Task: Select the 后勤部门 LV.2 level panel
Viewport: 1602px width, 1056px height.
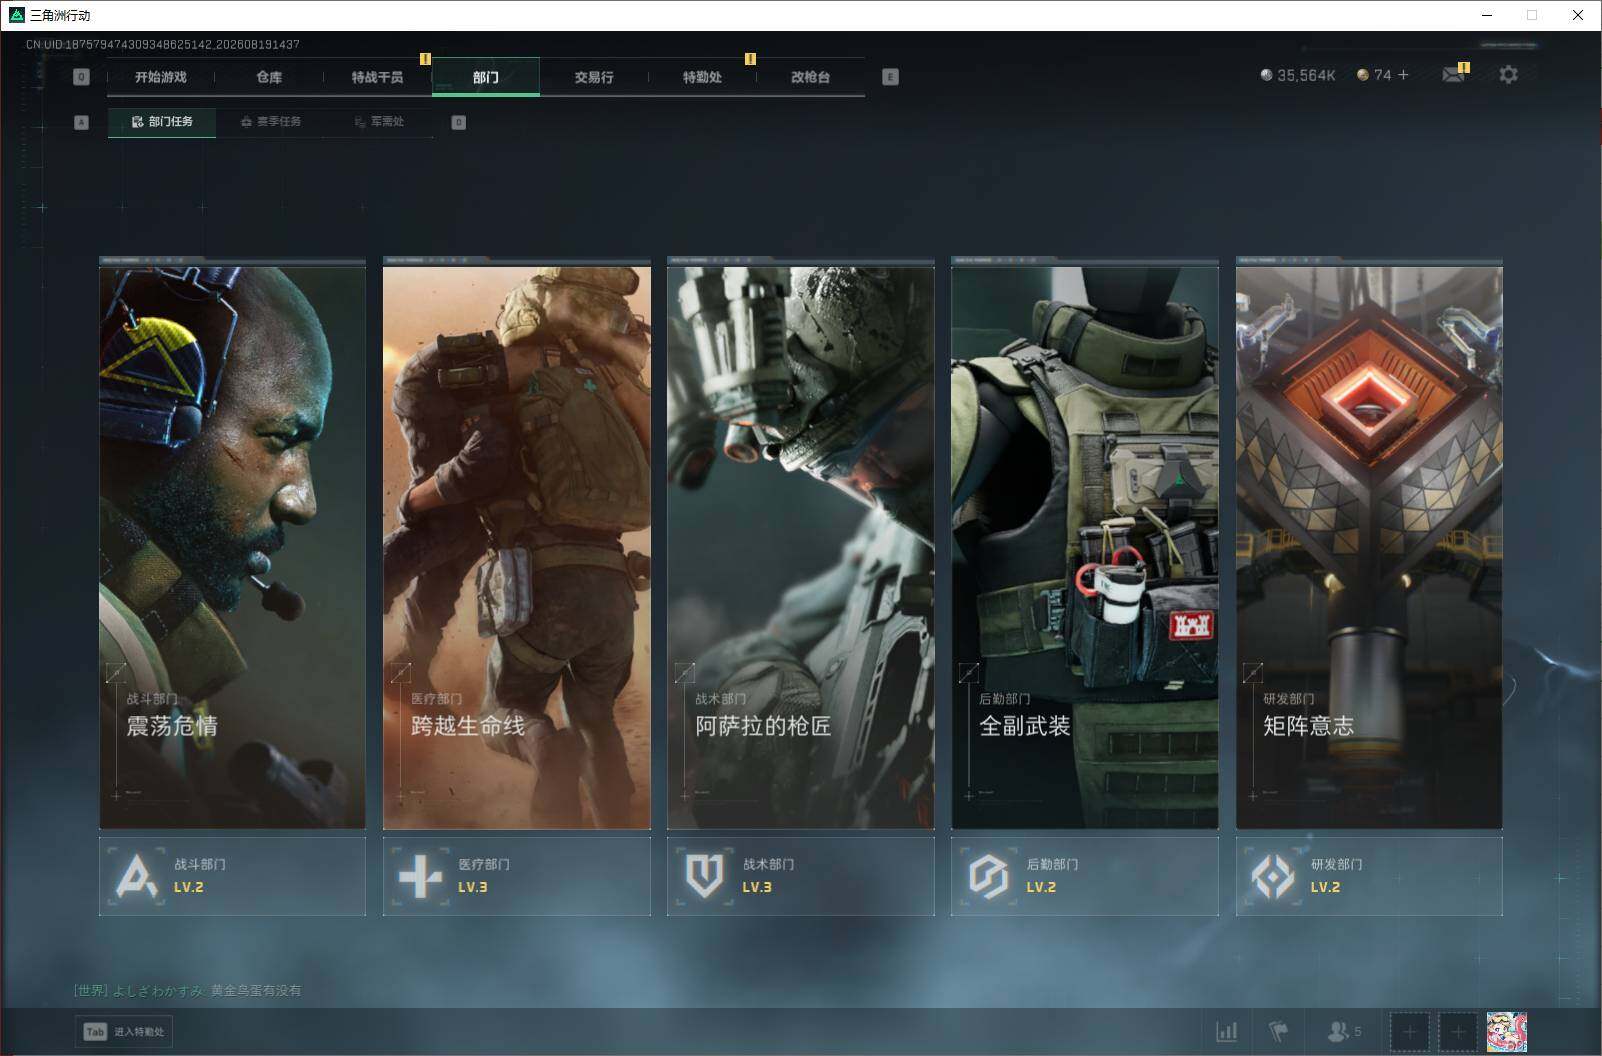Action: click(1085, 877)
